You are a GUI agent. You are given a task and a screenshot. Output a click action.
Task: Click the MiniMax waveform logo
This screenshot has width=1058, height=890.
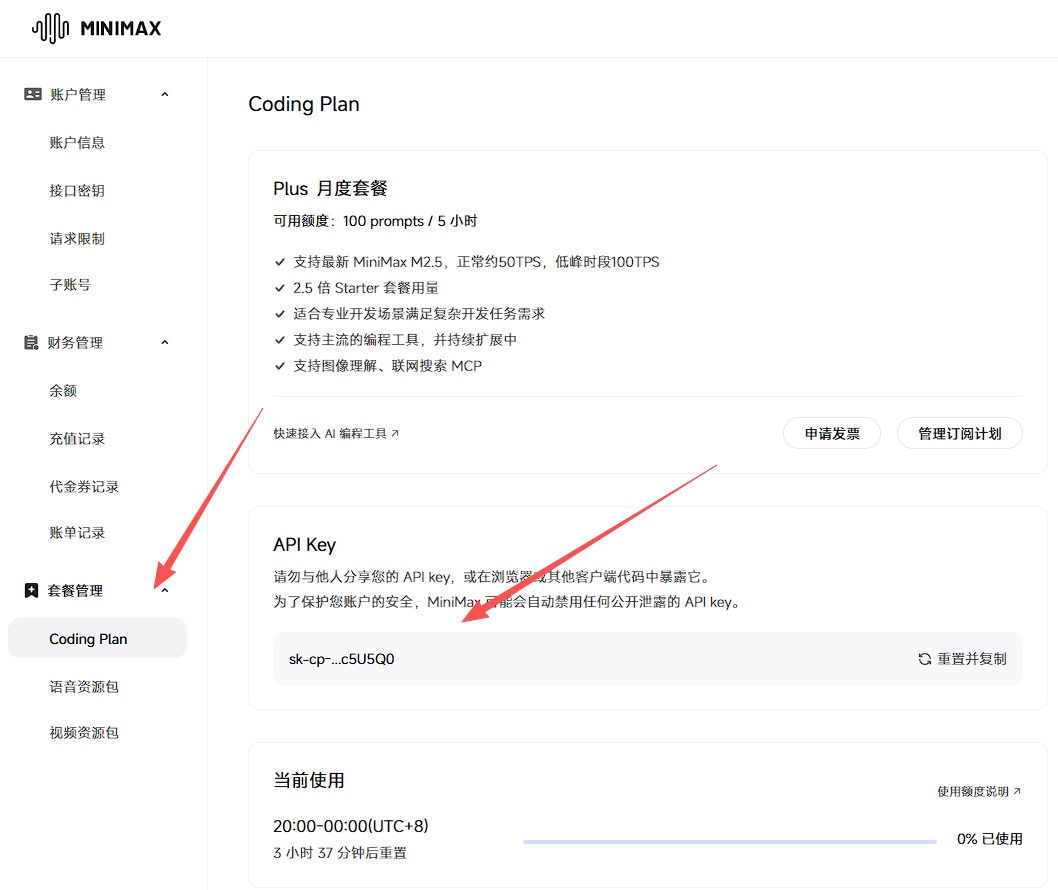point(51,28)
